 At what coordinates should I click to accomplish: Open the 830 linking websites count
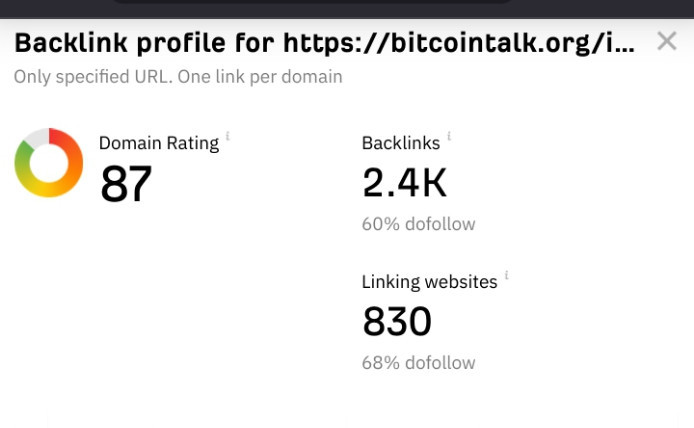(x=397, y=321)
